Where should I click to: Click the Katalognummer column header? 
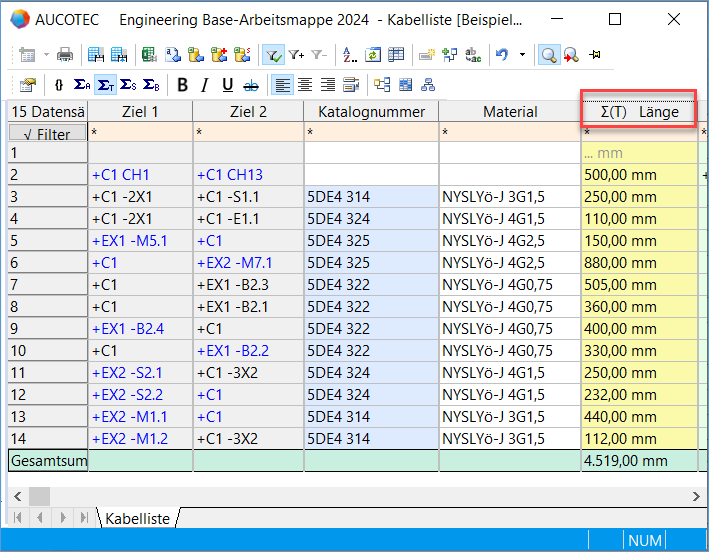pos(371,112)
